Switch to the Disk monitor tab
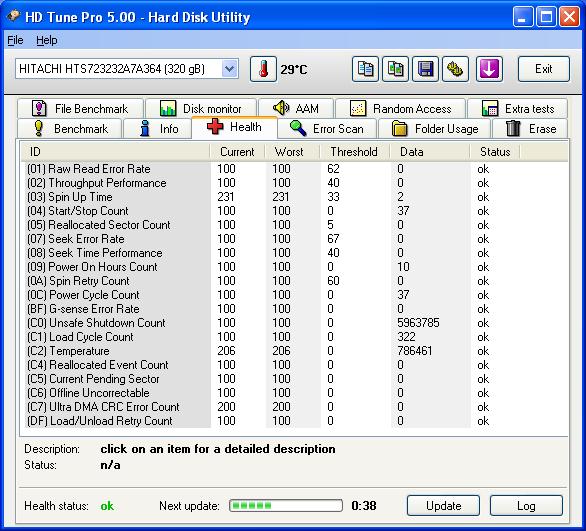Viewport: 586px width, 531px height. 201,109
